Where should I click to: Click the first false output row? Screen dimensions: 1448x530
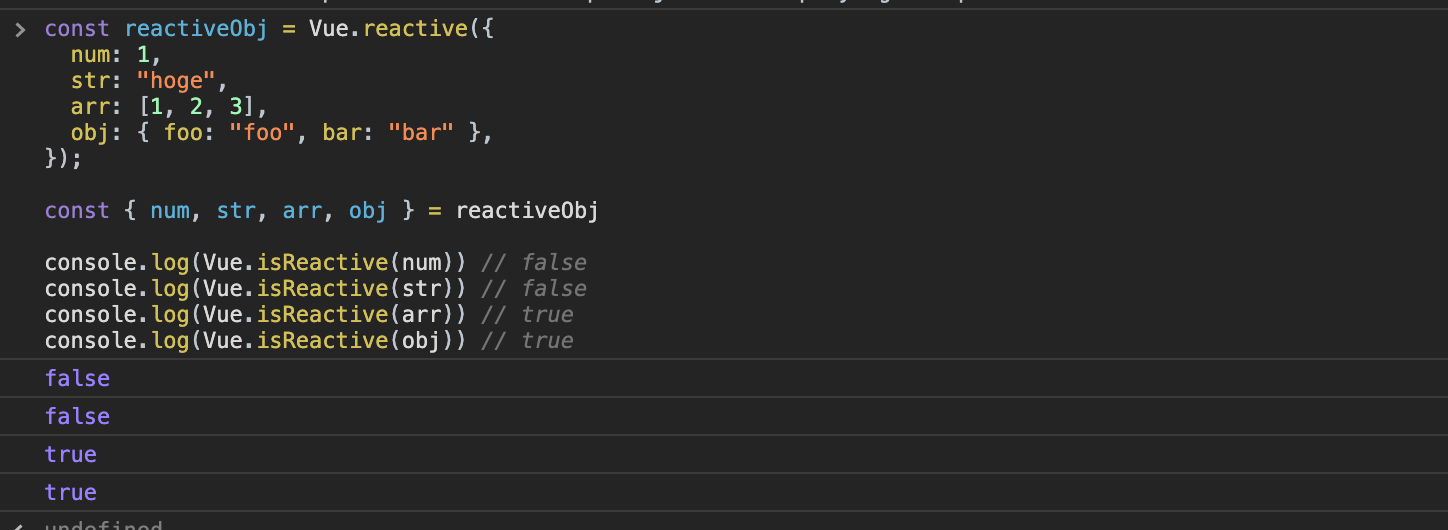[x=77, y=378]
